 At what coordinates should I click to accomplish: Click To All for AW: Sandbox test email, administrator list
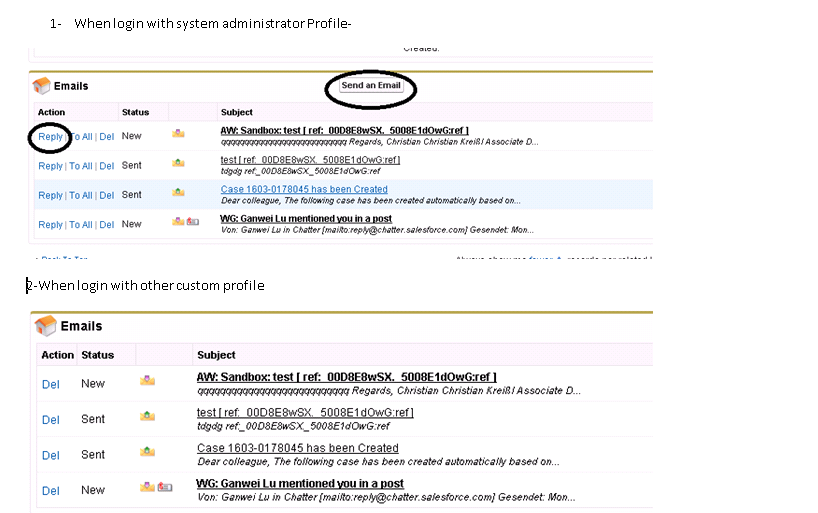[x=81, y=137]
